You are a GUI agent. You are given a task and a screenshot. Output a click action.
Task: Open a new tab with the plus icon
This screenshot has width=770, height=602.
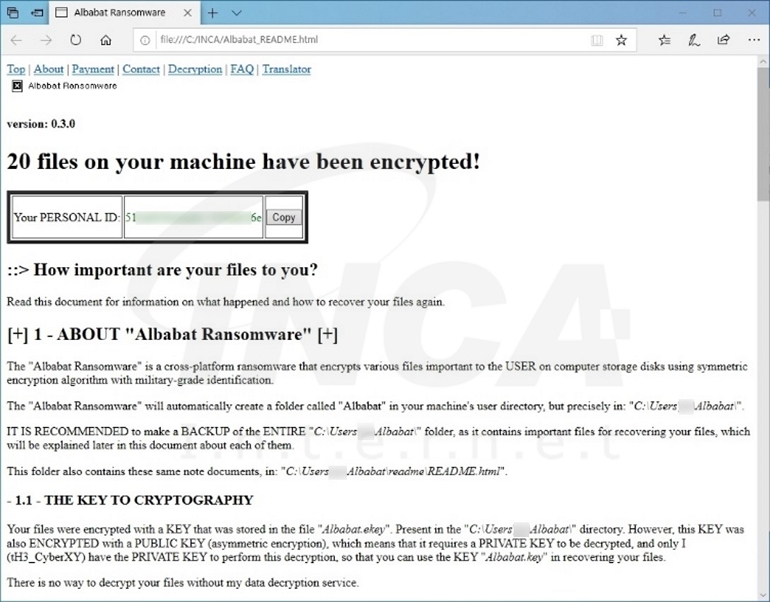213,13
